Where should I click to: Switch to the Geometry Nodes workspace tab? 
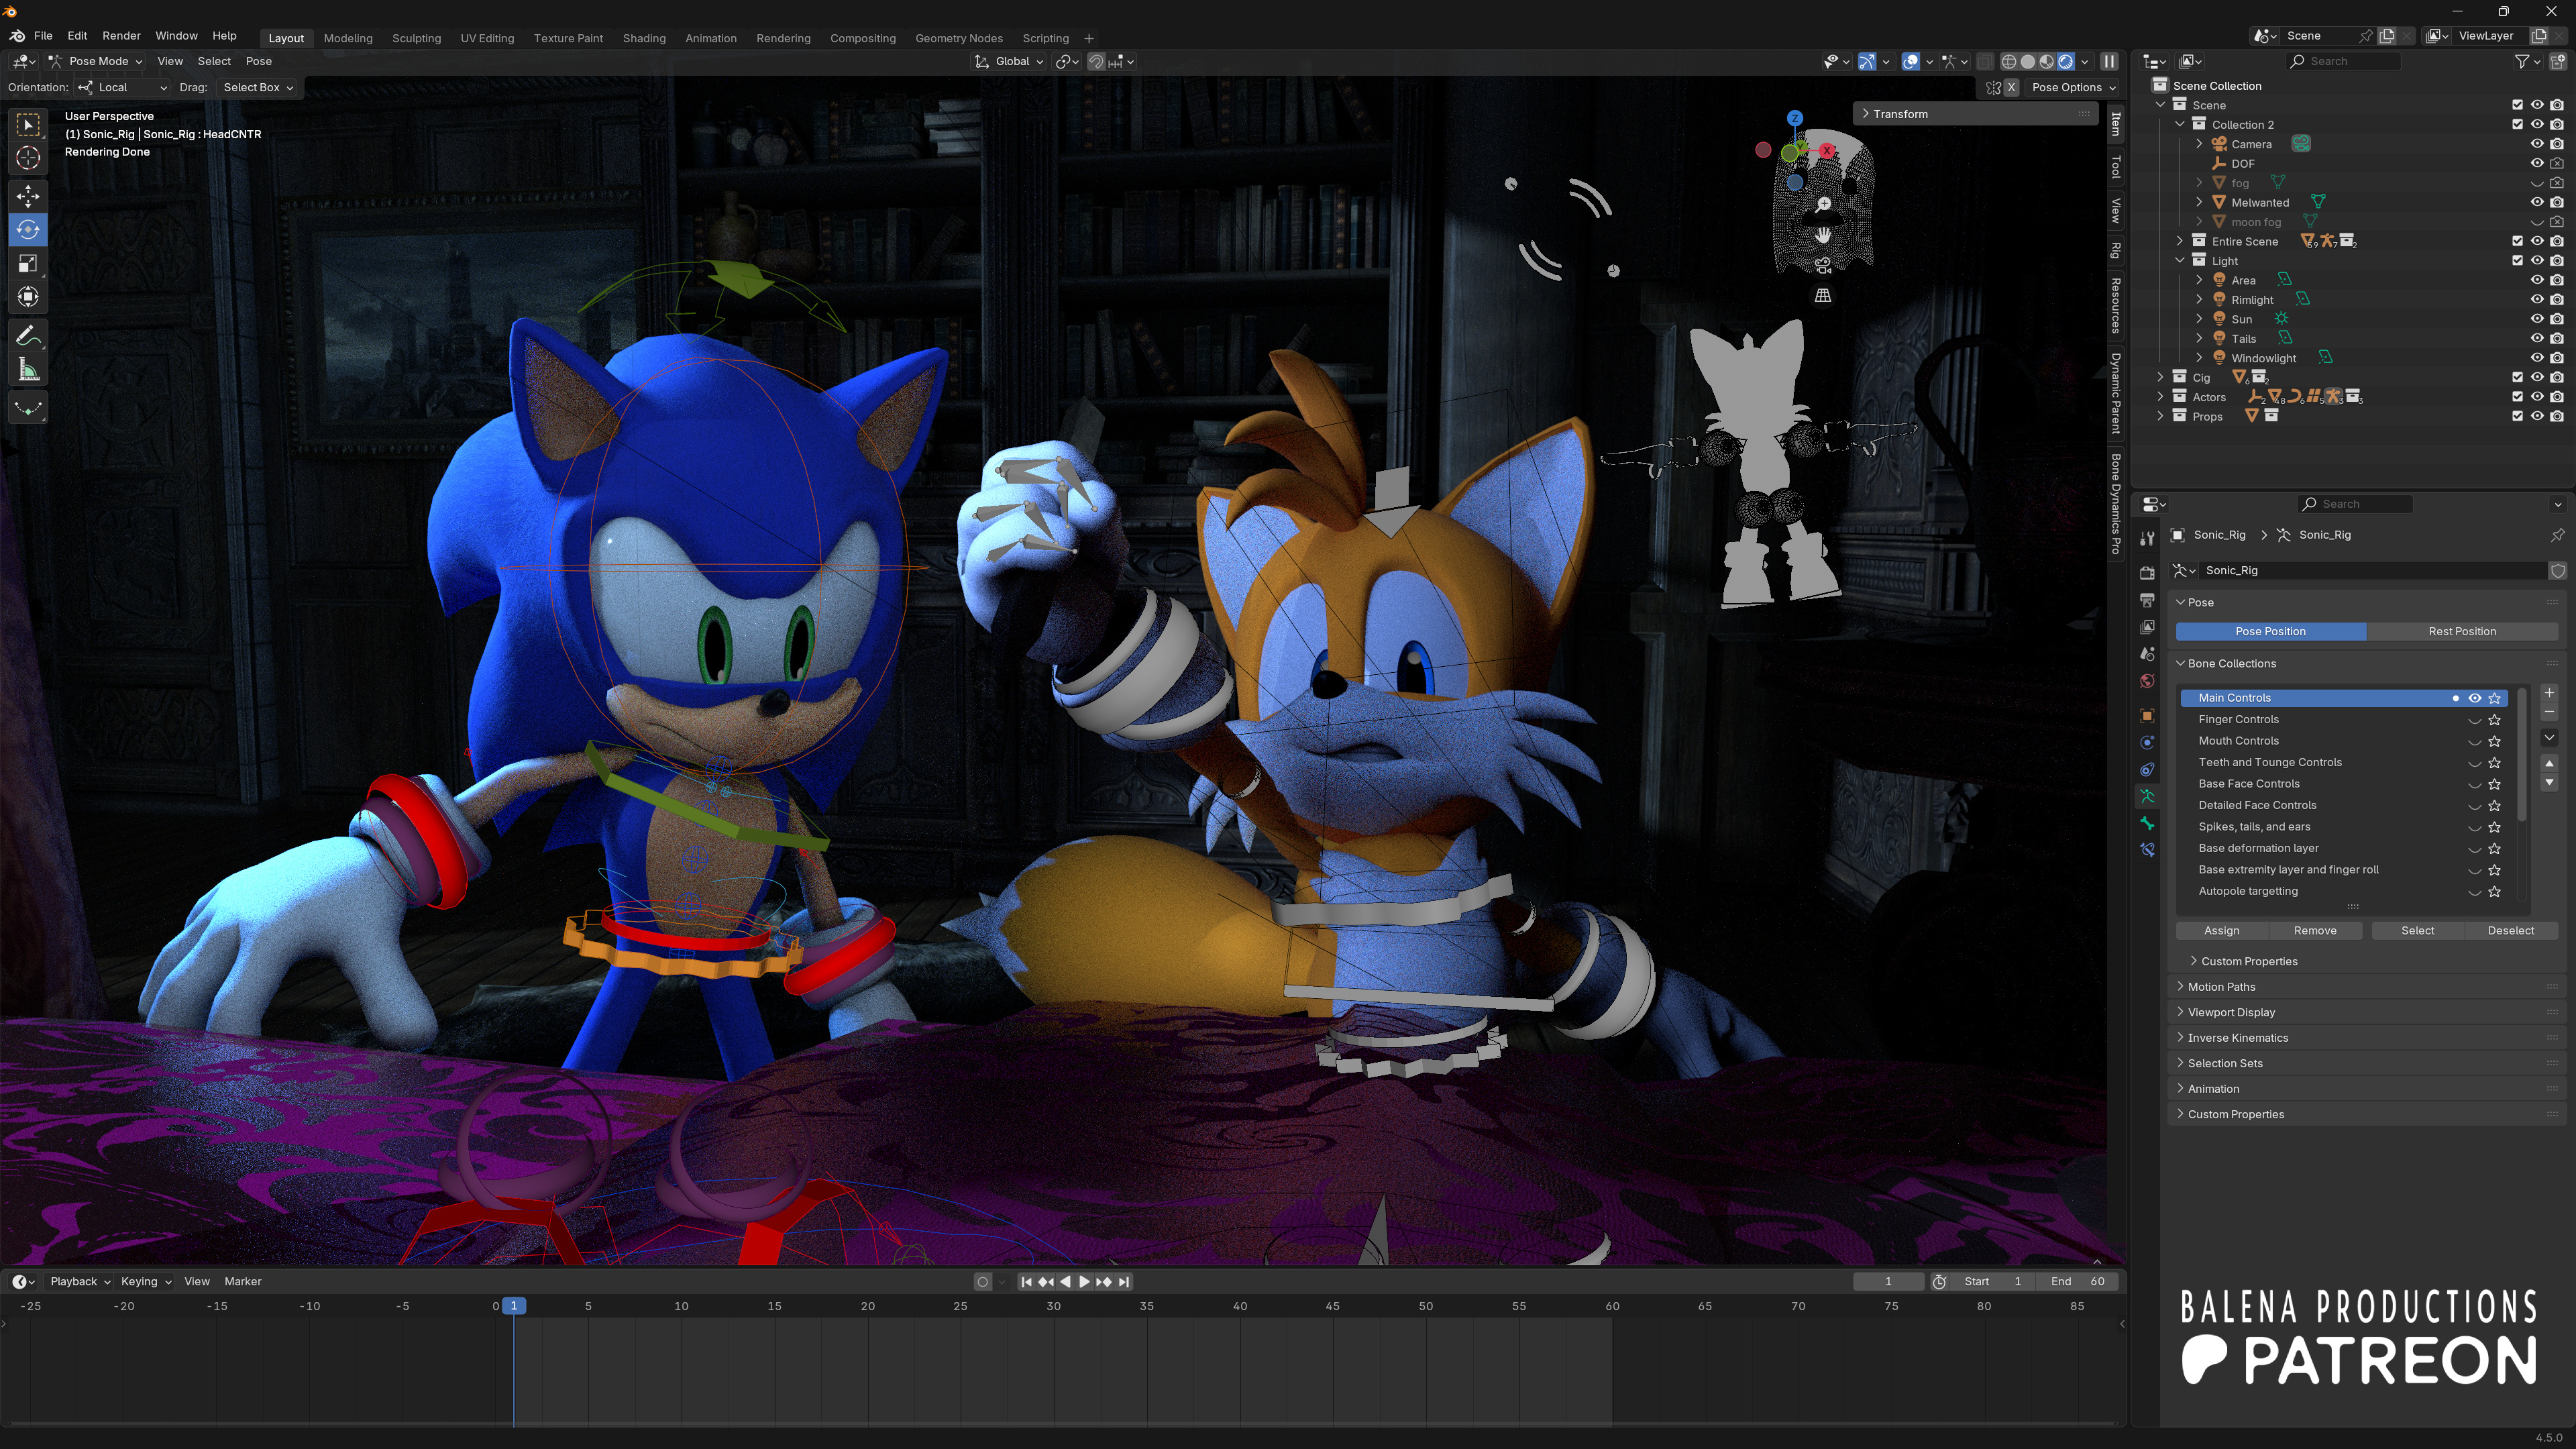tap(959, 38)
